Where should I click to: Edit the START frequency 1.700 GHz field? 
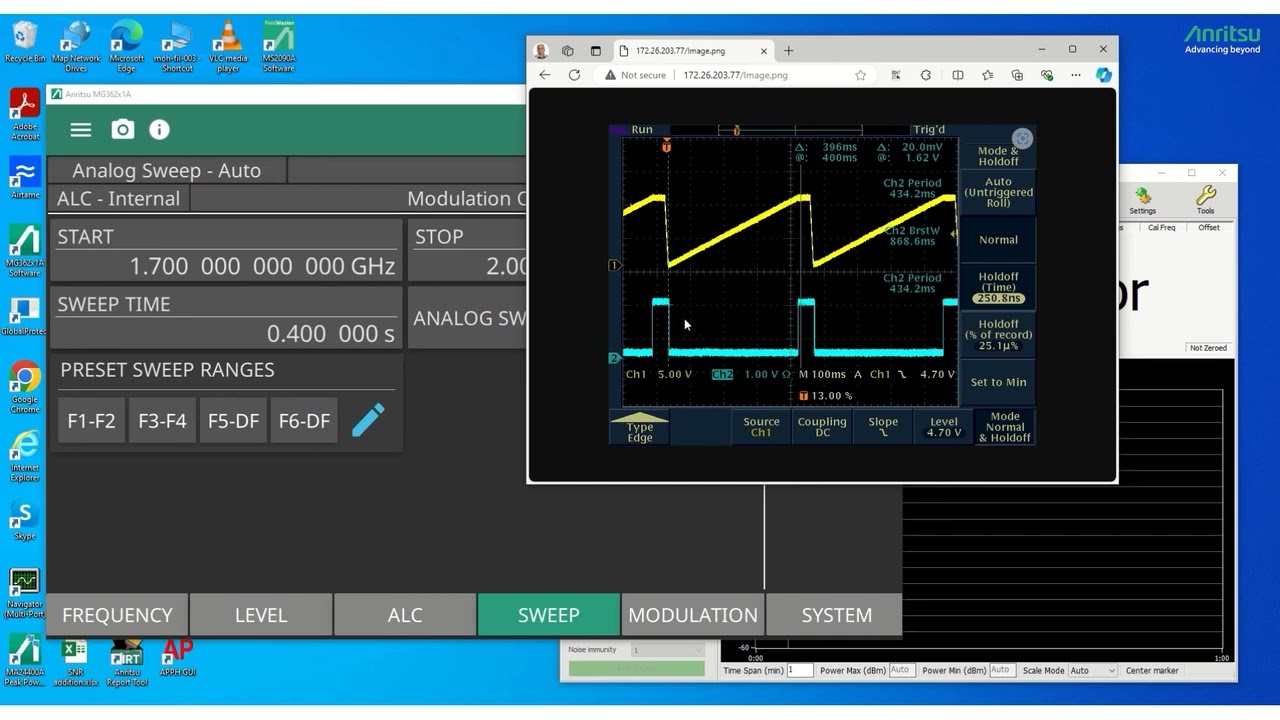[226, 251]
